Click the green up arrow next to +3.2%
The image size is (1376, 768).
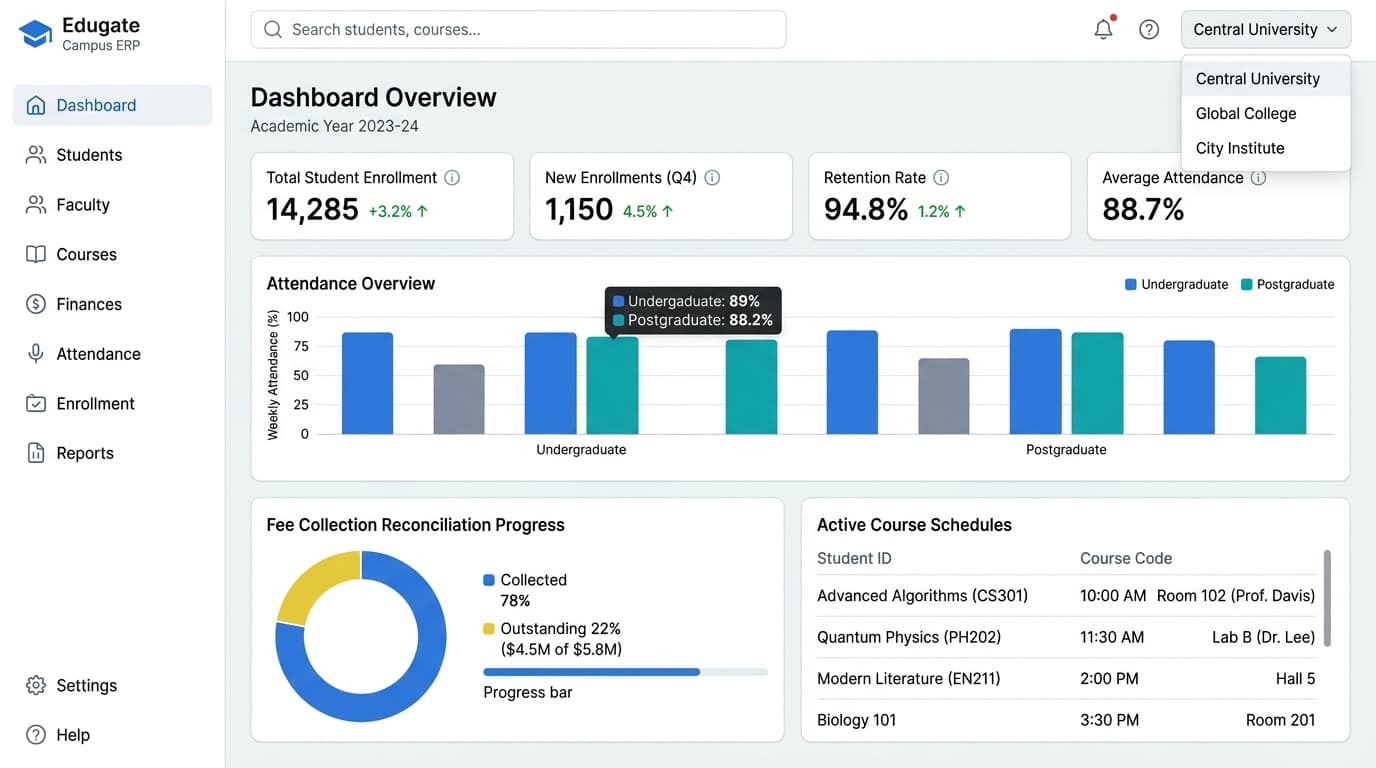tap(422, 212)
